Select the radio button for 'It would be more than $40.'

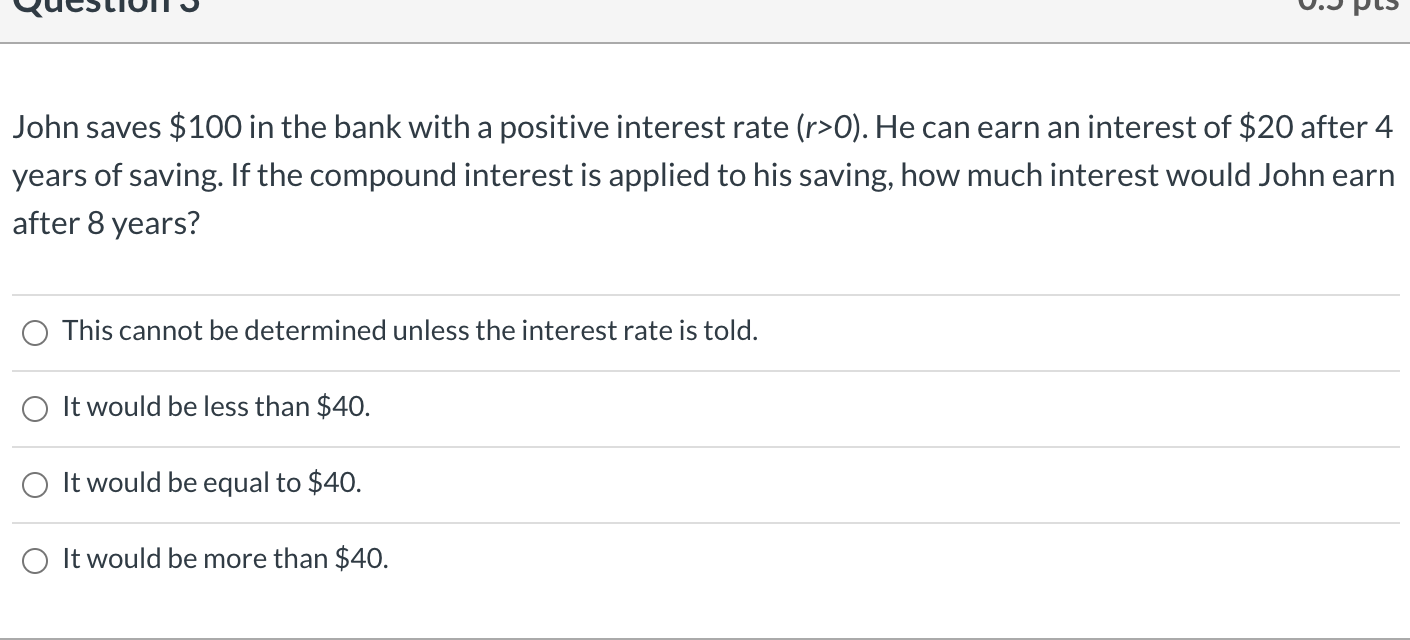pyautogui.click(x=35, y=561)
